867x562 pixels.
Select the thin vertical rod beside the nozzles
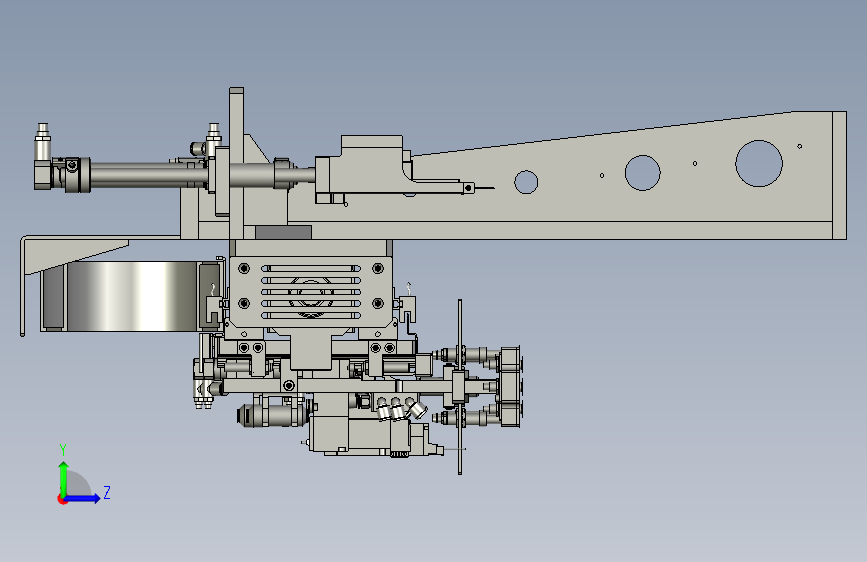coord(460,387)
